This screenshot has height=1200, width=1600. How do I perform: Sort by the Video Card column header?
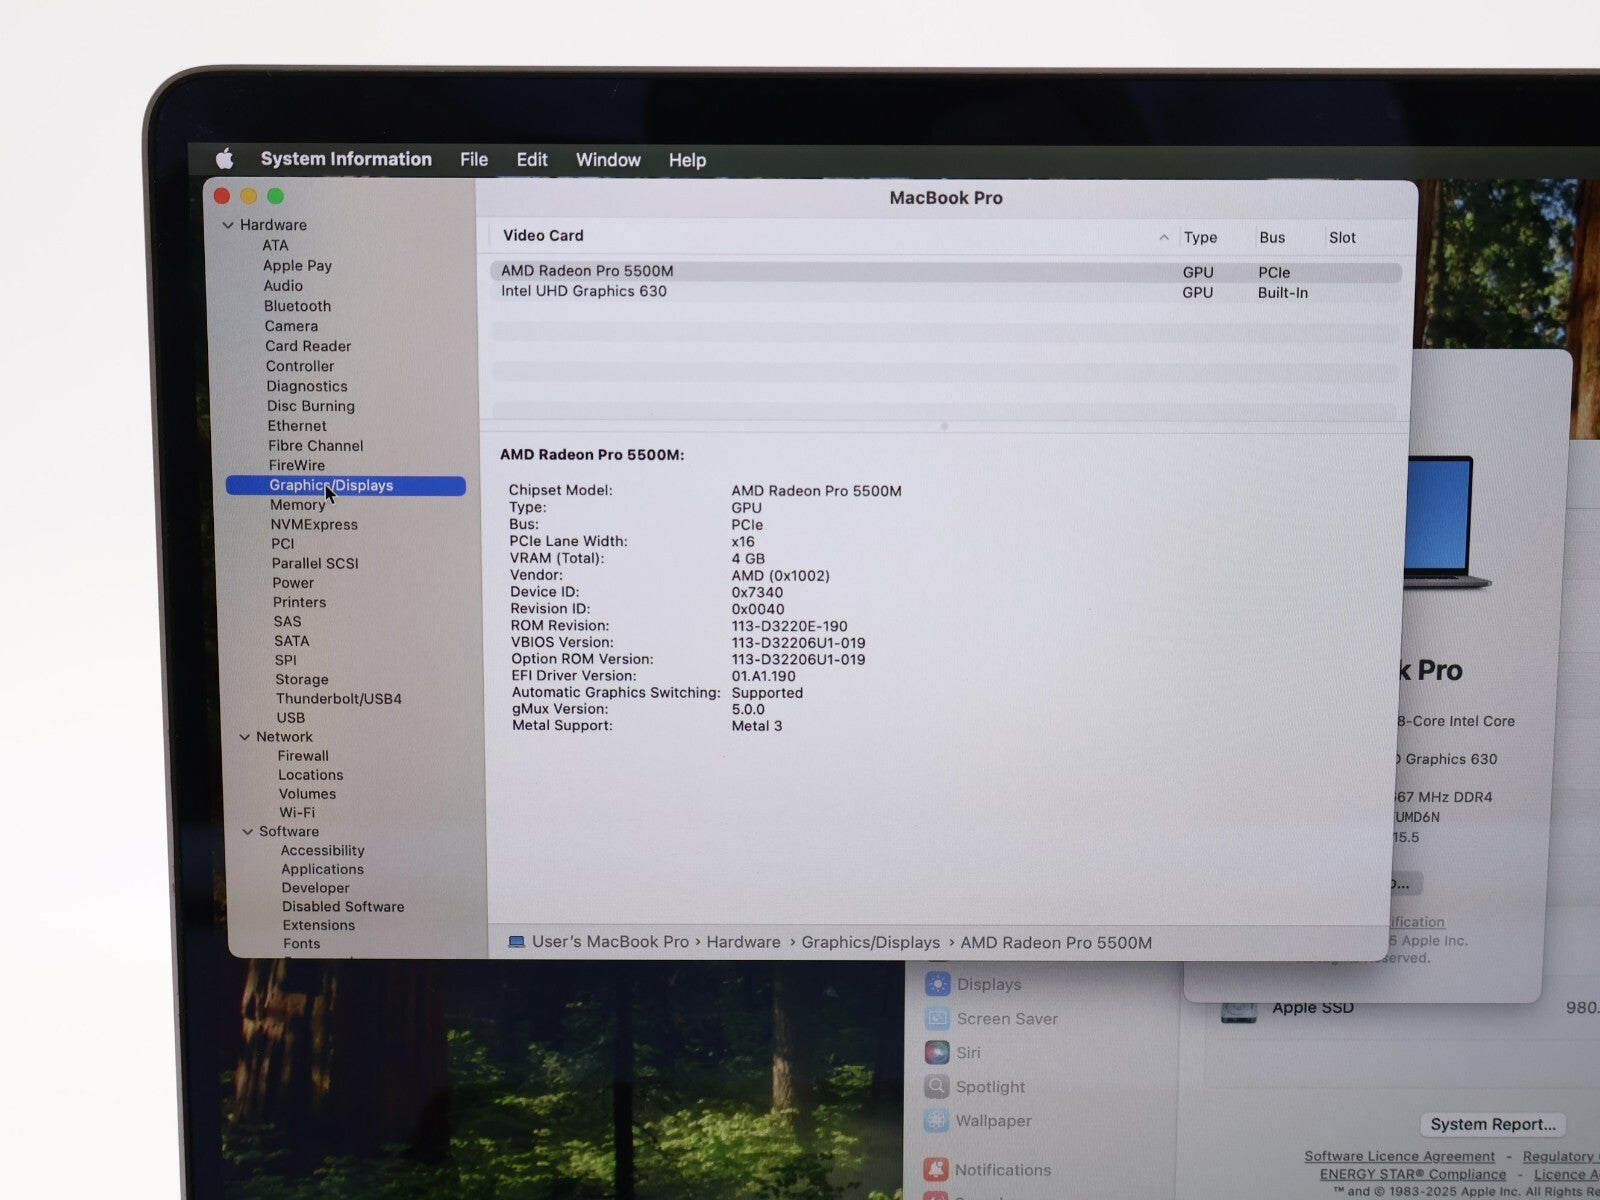(543, 236)
